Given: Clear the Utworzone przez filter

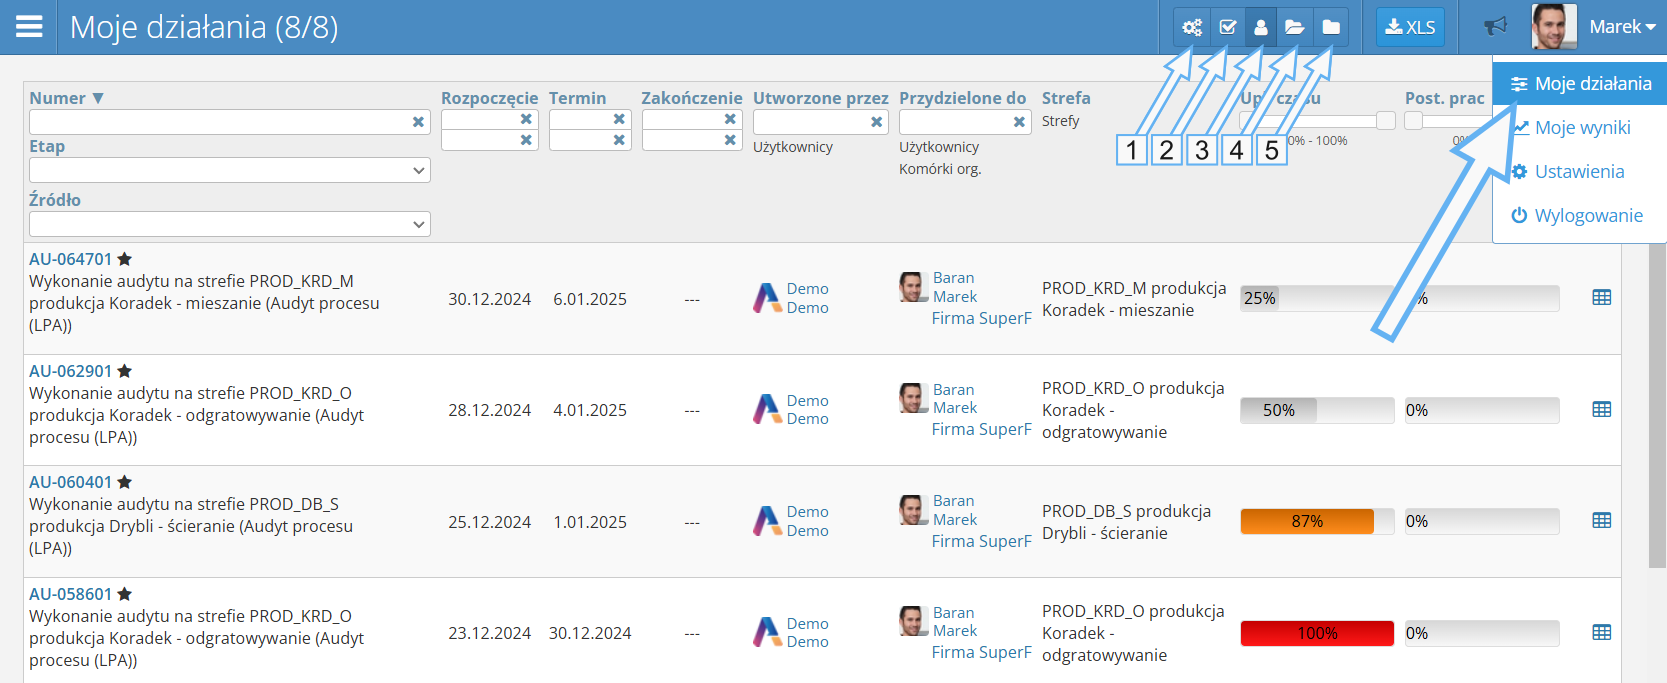Looking at the screenshot, I should (876, 122).
